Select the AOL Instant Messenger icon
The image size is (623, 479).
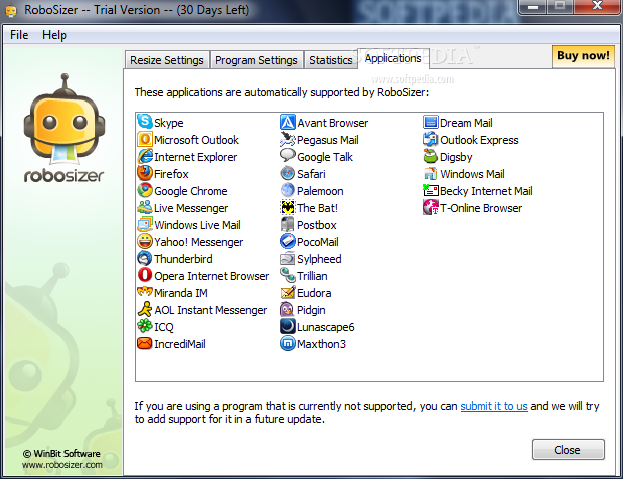pos(145,309)
